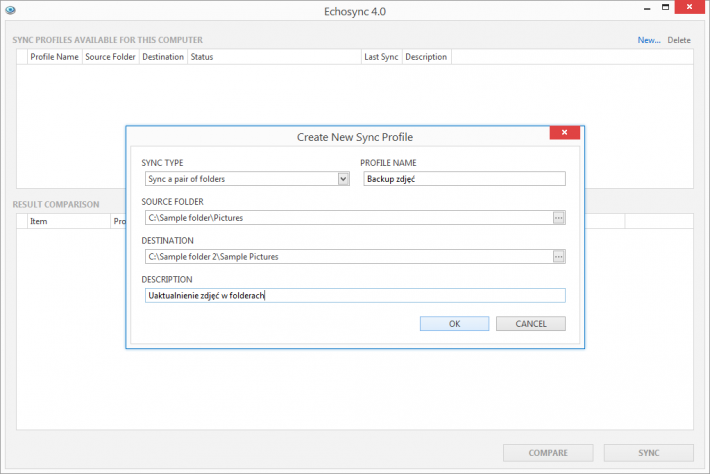Screen dimensions: 710x474
Task: Sort by Profile Name column header
Action: pos(54,57)
